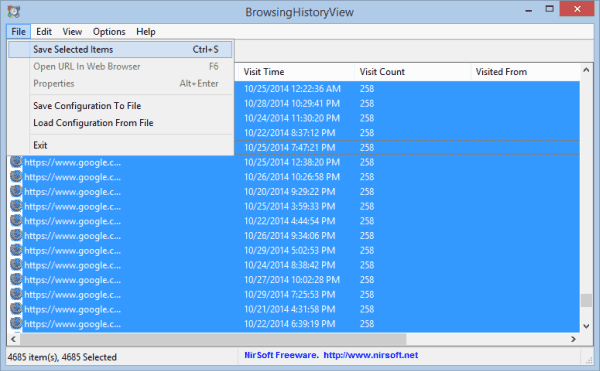
Task: Select URL in 10/25/2014 12:38:20 PM row
Action: tap(72, 163)
